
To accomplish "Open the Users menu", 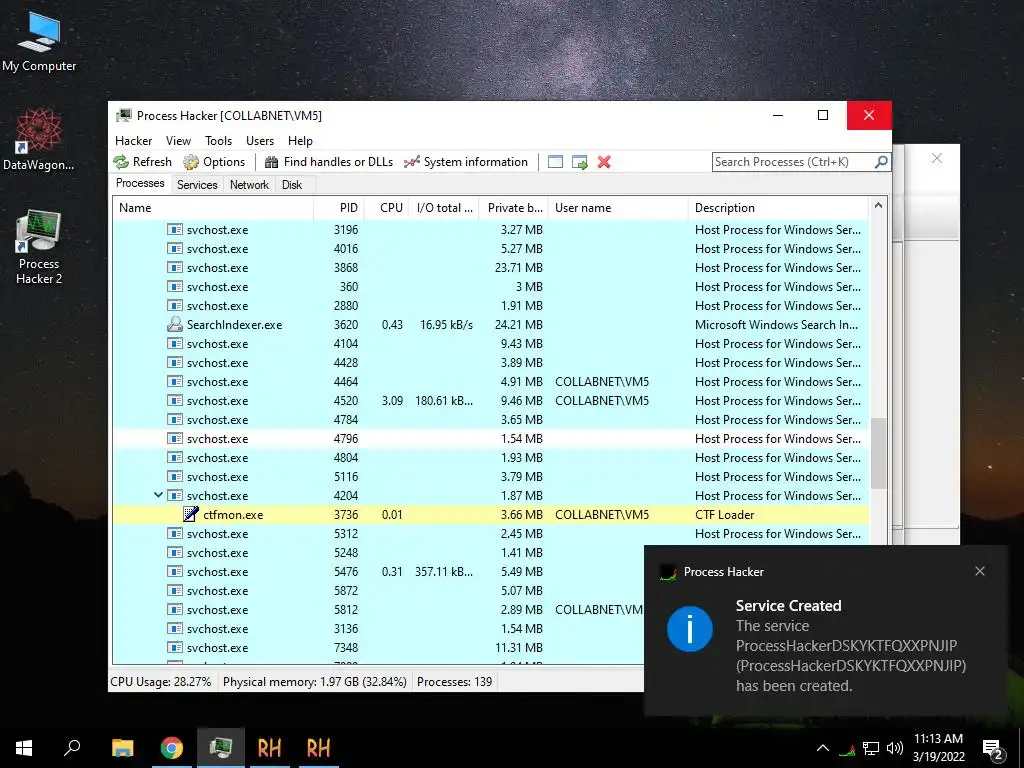I will [260, 140].
